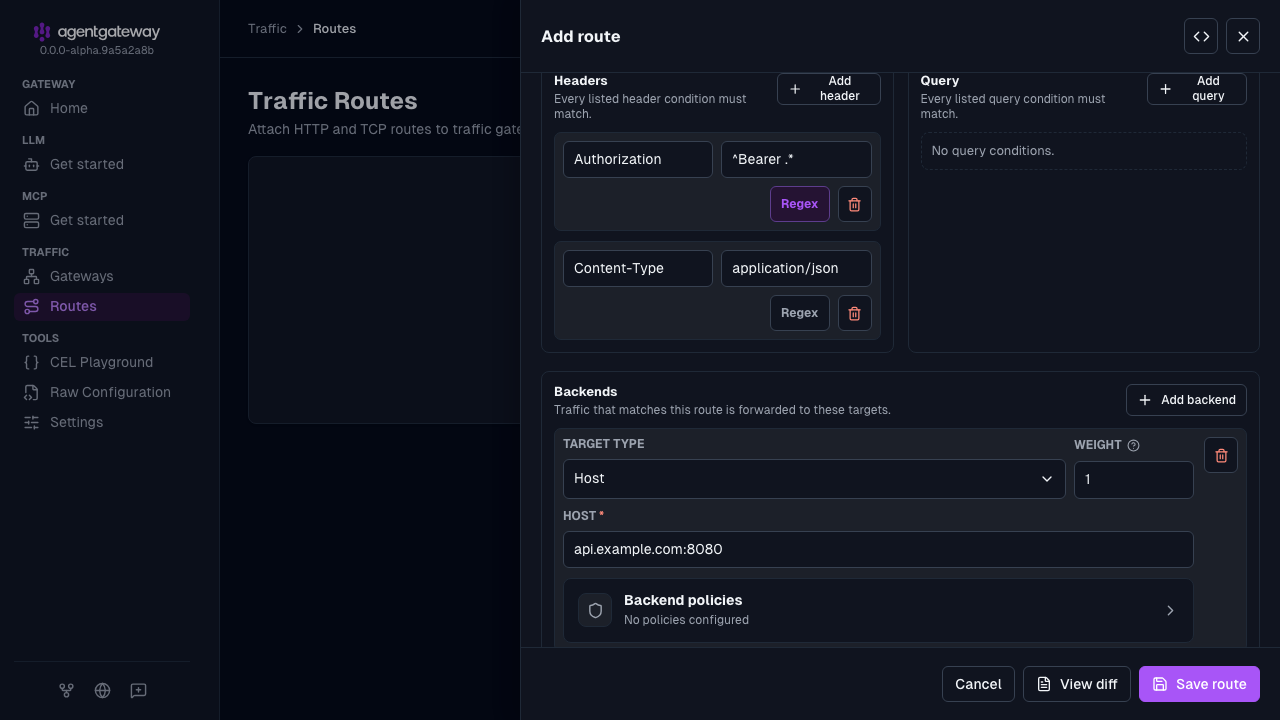Open MCP Get started page

point(102,220)
